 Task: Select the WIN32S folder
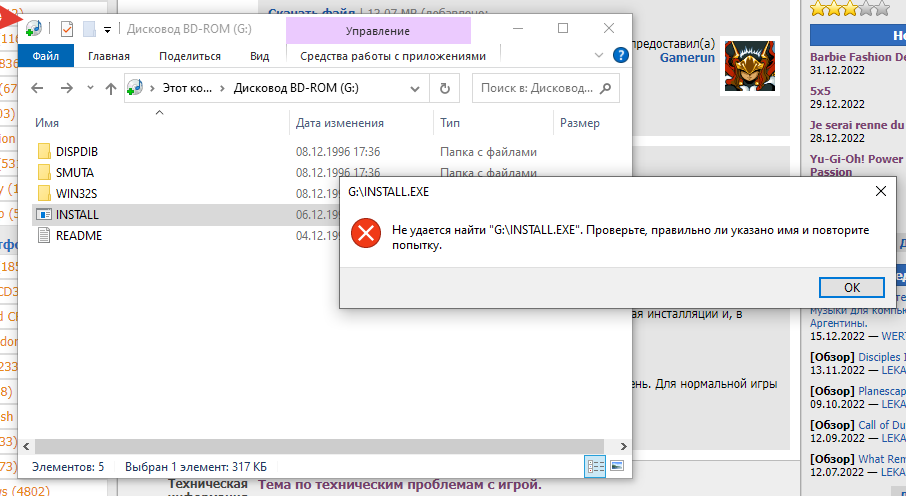coord(76,193)
